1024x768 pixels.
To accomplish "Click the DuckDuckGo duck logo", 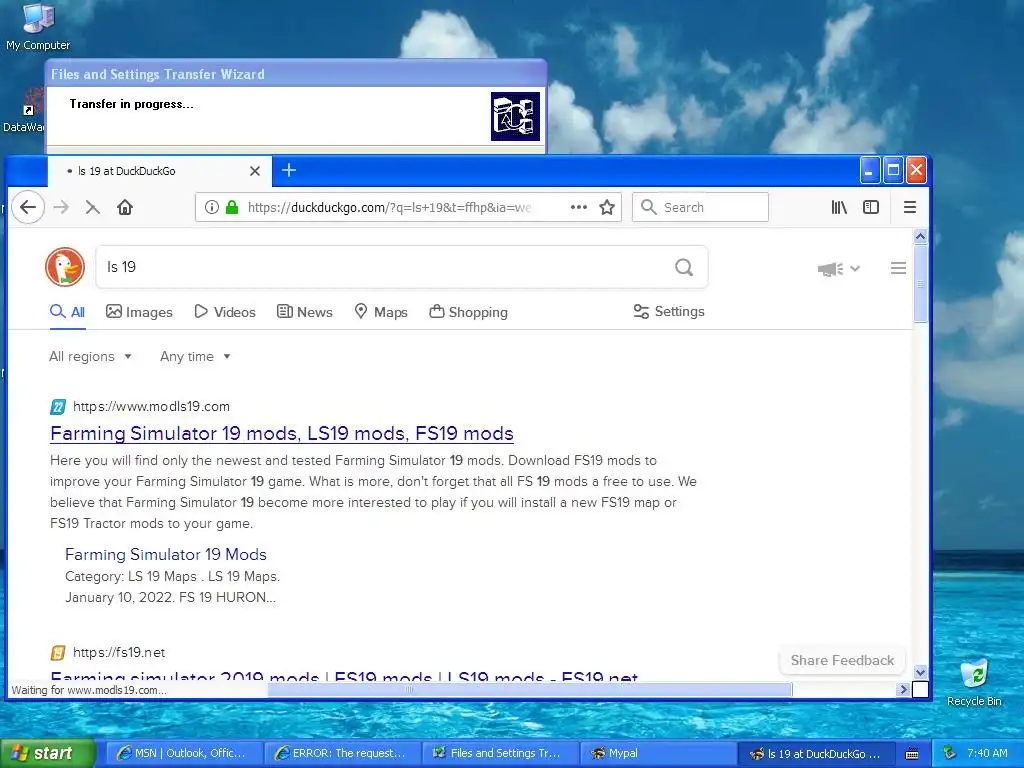I will 65,267.
